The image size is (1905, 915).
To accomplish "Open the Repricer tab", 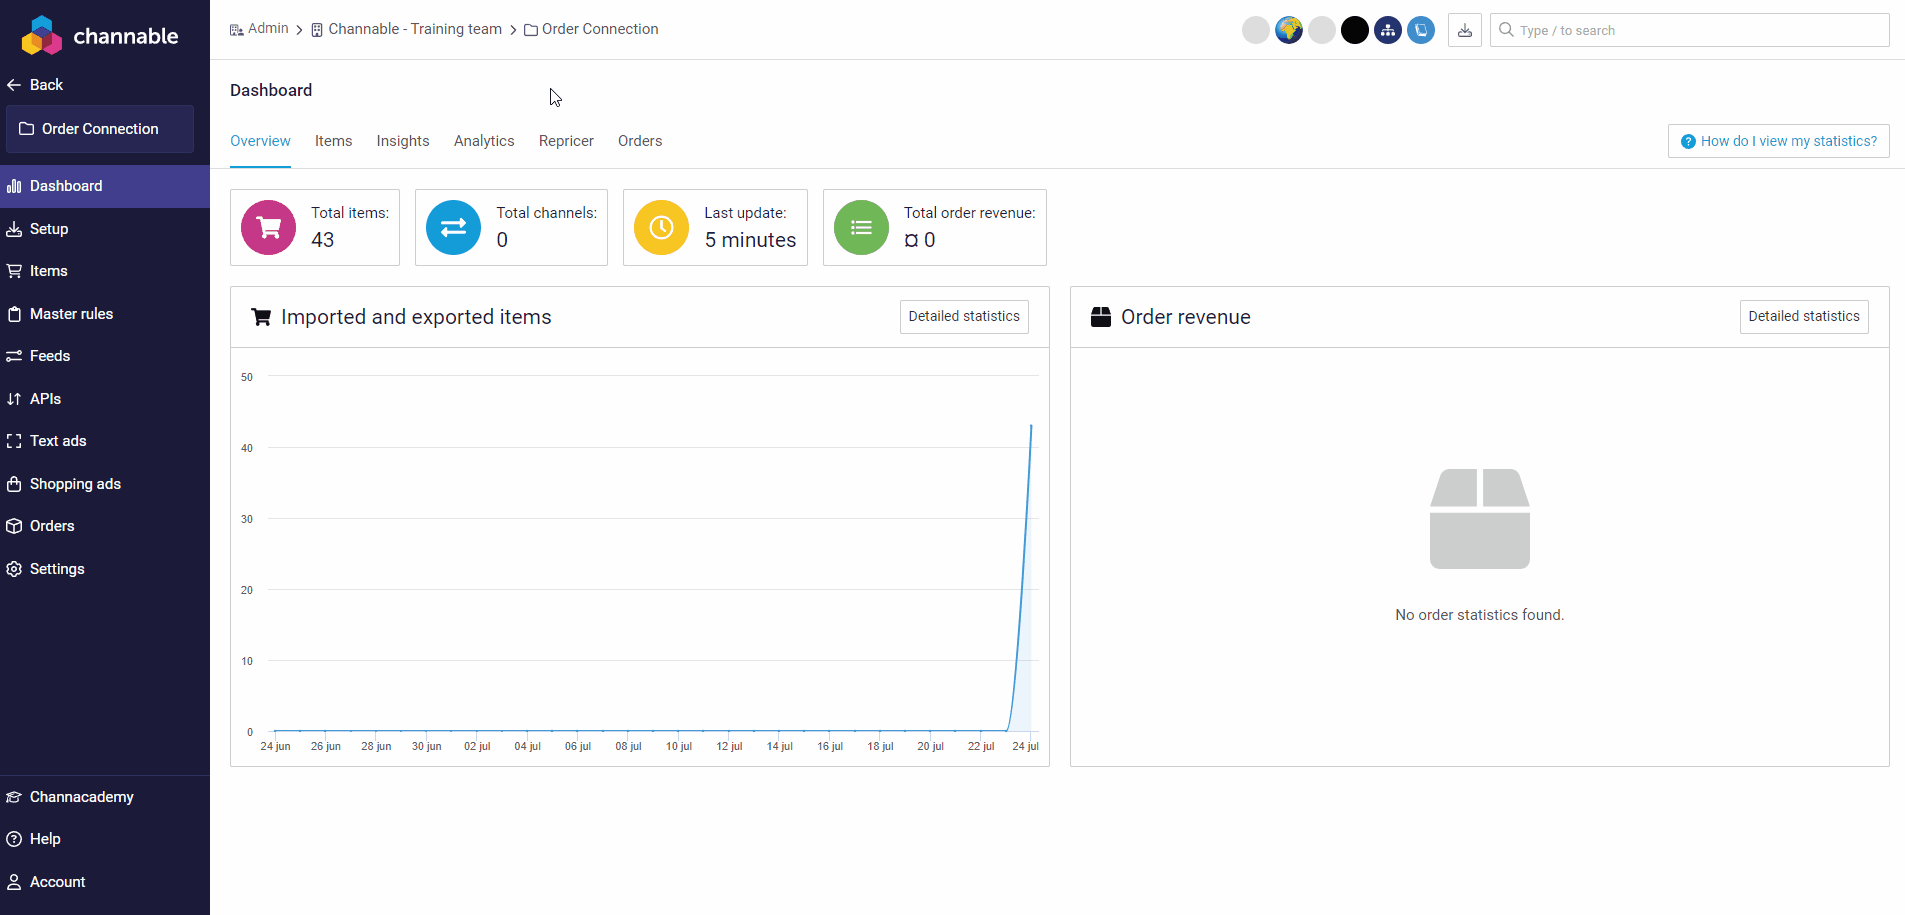I will point(566,141).
